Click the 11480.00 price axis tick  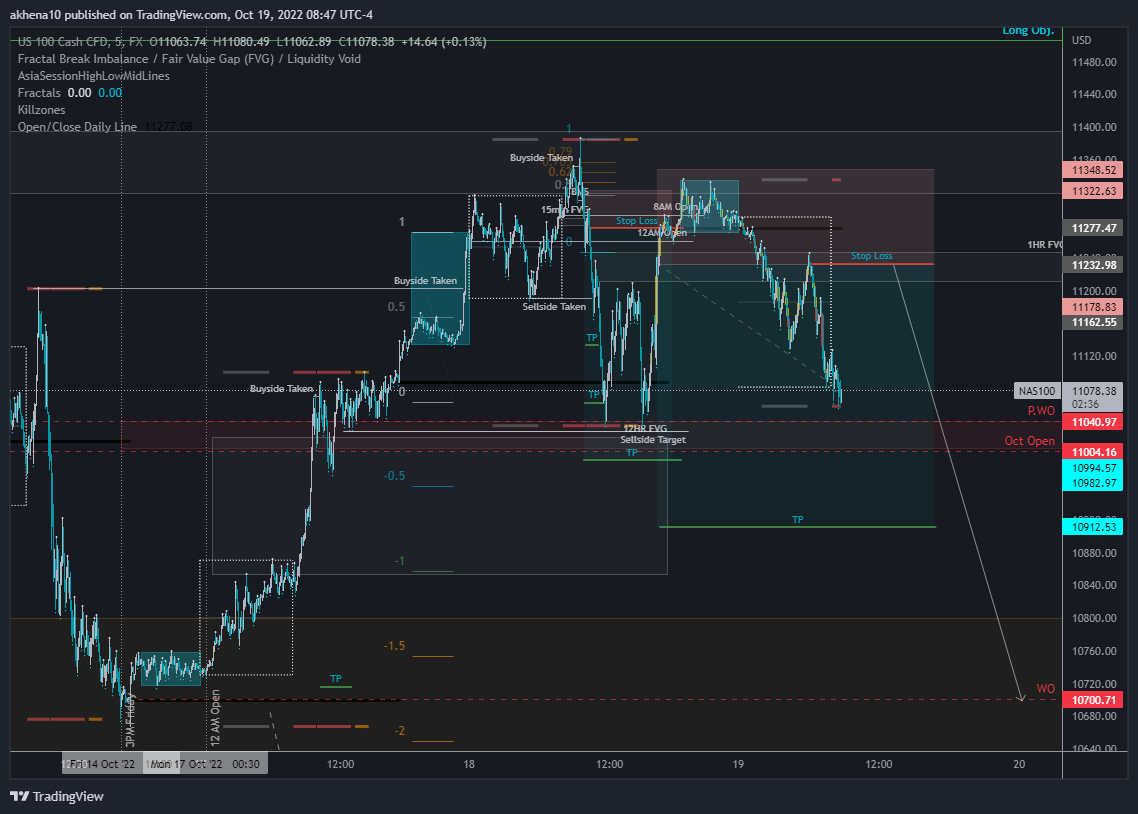[x=1094, y=62]
